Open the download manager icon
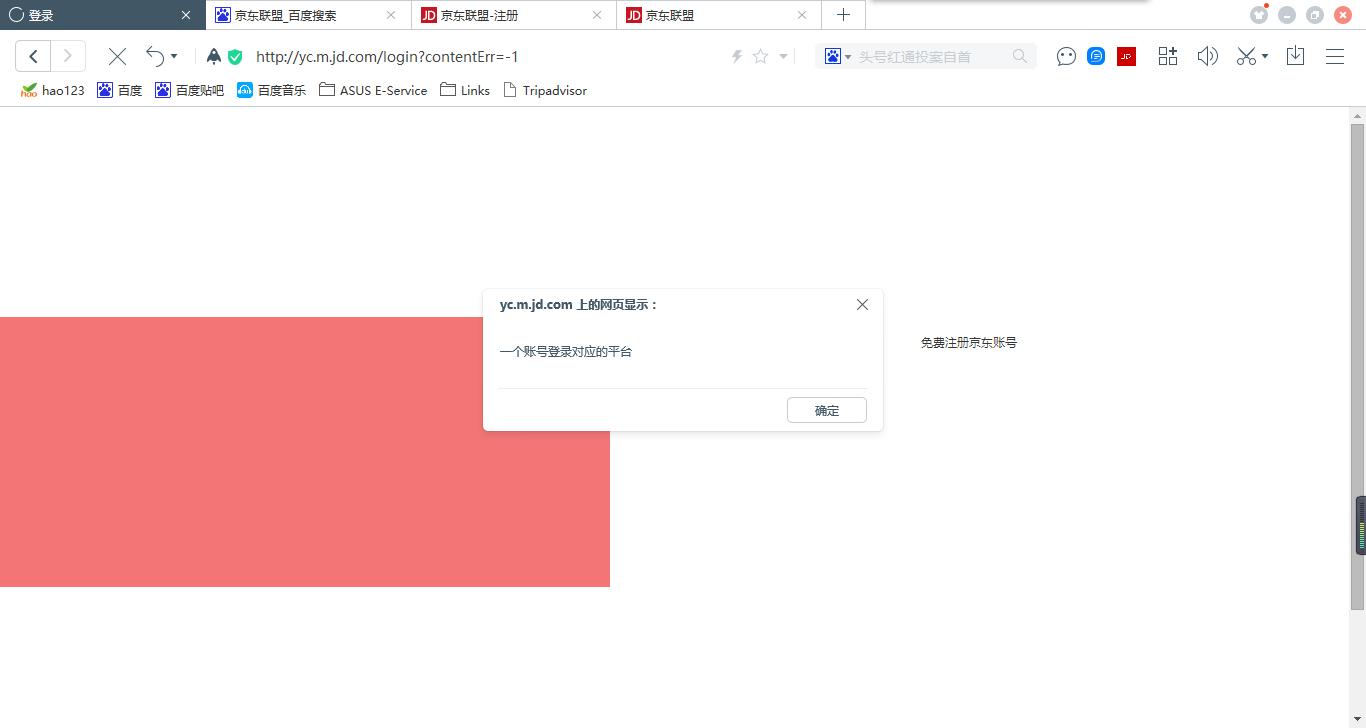 point(1295,56)
